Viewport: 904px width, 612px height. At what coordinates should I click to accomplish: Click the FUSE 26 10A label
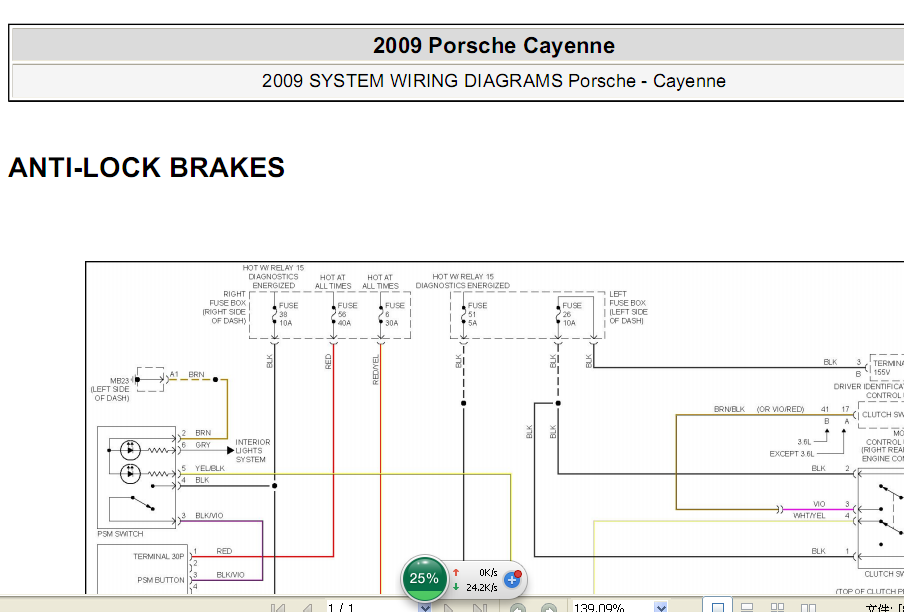click(572, 314)
